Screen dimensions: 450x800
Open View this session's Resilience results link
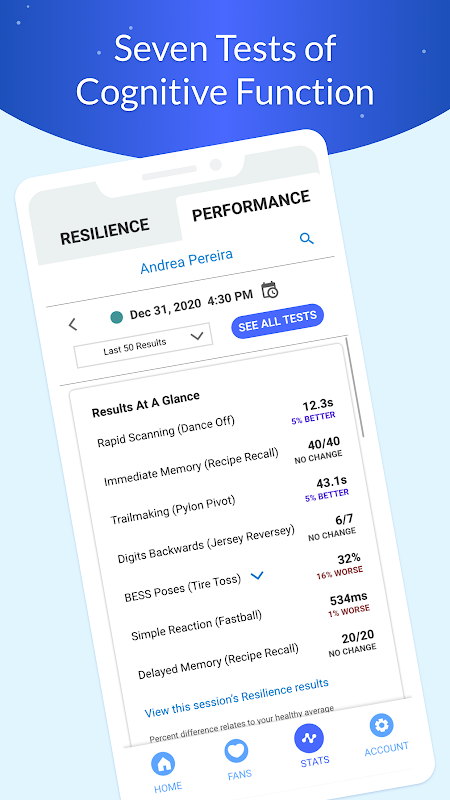pos(237,697)
